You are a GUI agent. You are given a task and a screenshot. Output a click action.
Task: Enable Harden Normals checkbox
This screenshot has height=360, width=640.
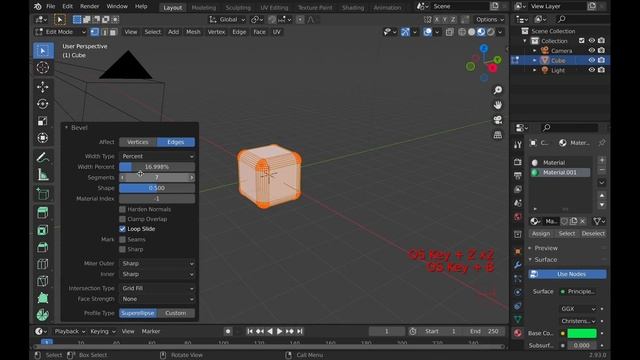point(122,209)
